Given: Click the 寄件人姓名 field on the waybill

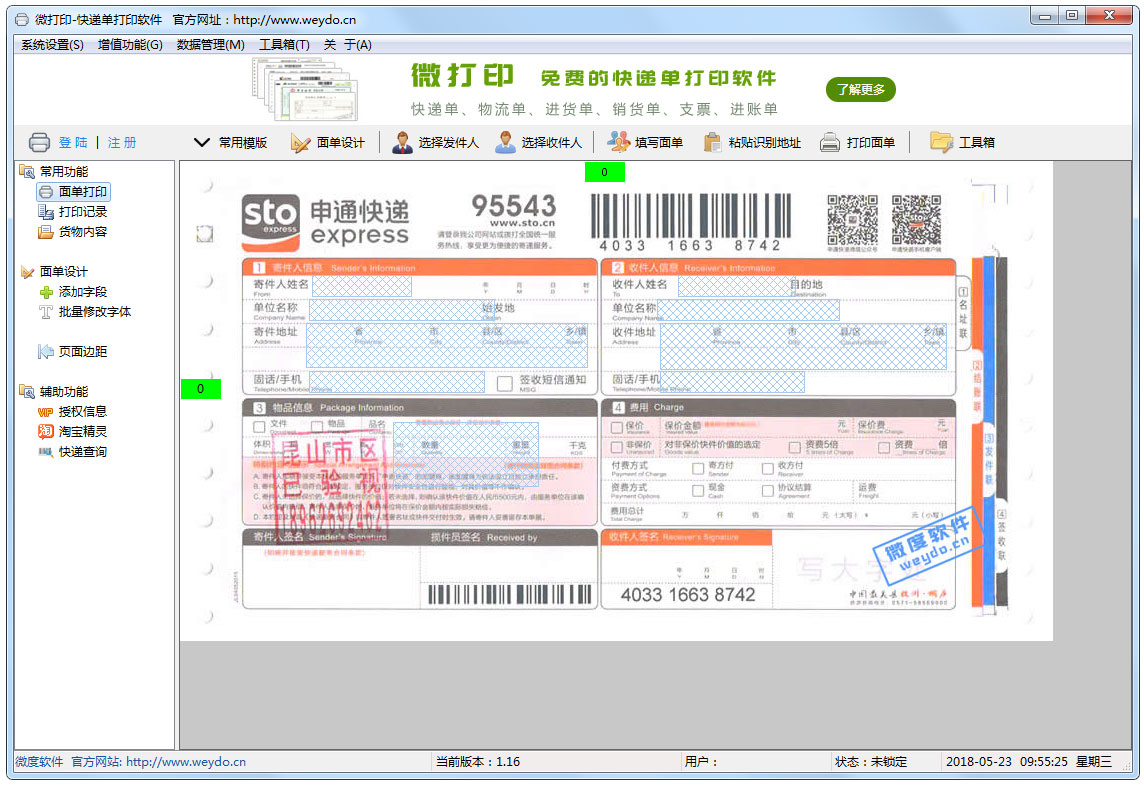Looking at the screenshot, I should (x=361, y=287).
